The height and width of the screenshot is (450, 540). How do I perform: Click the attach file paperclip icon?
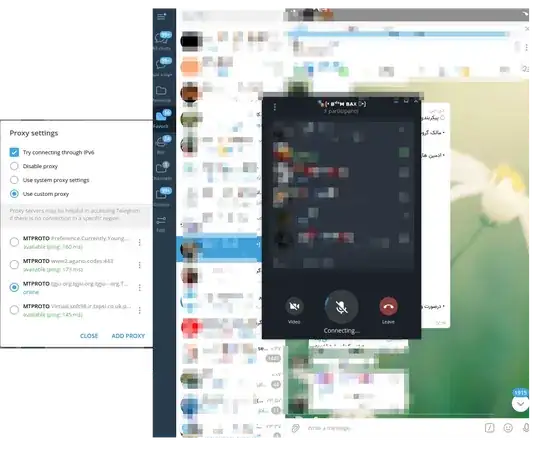295,428
